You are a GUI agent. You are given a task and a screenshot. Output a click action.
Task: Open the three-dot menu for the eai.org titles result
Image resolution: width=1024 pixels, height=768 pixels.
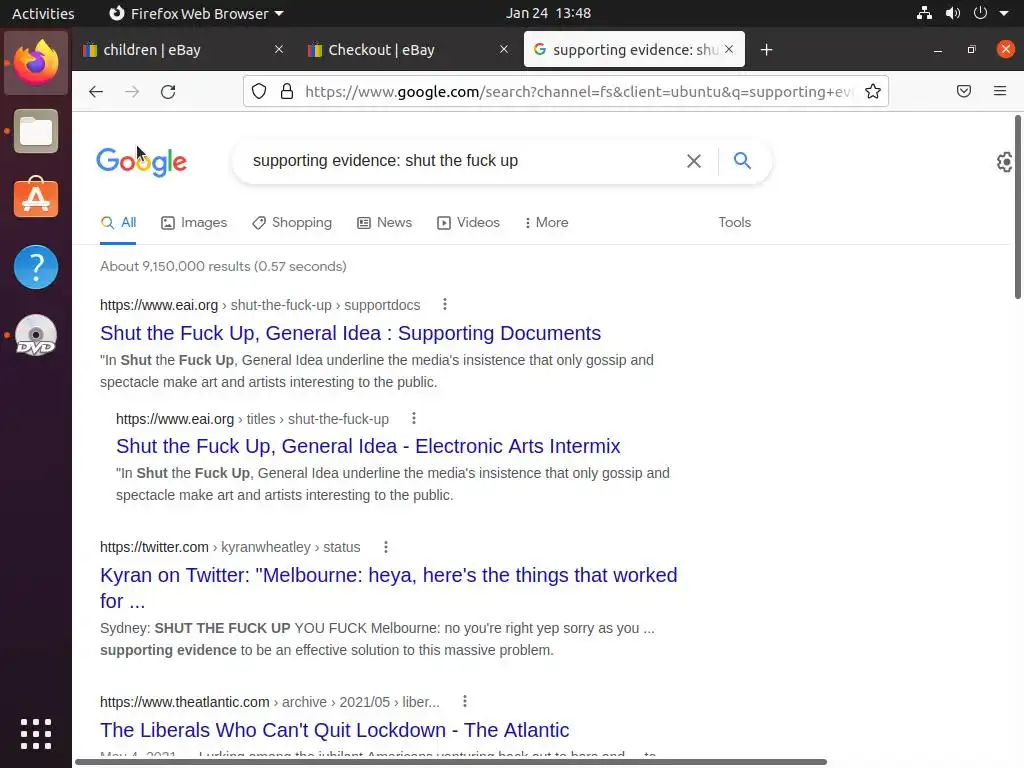pyautogui.click(x=413, y=418)
